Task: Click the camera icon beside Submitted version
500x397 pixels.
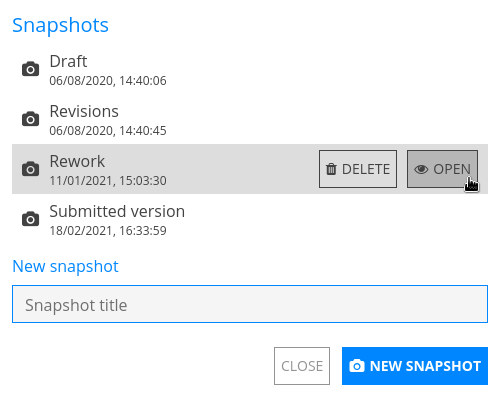Action: (30, 219)
